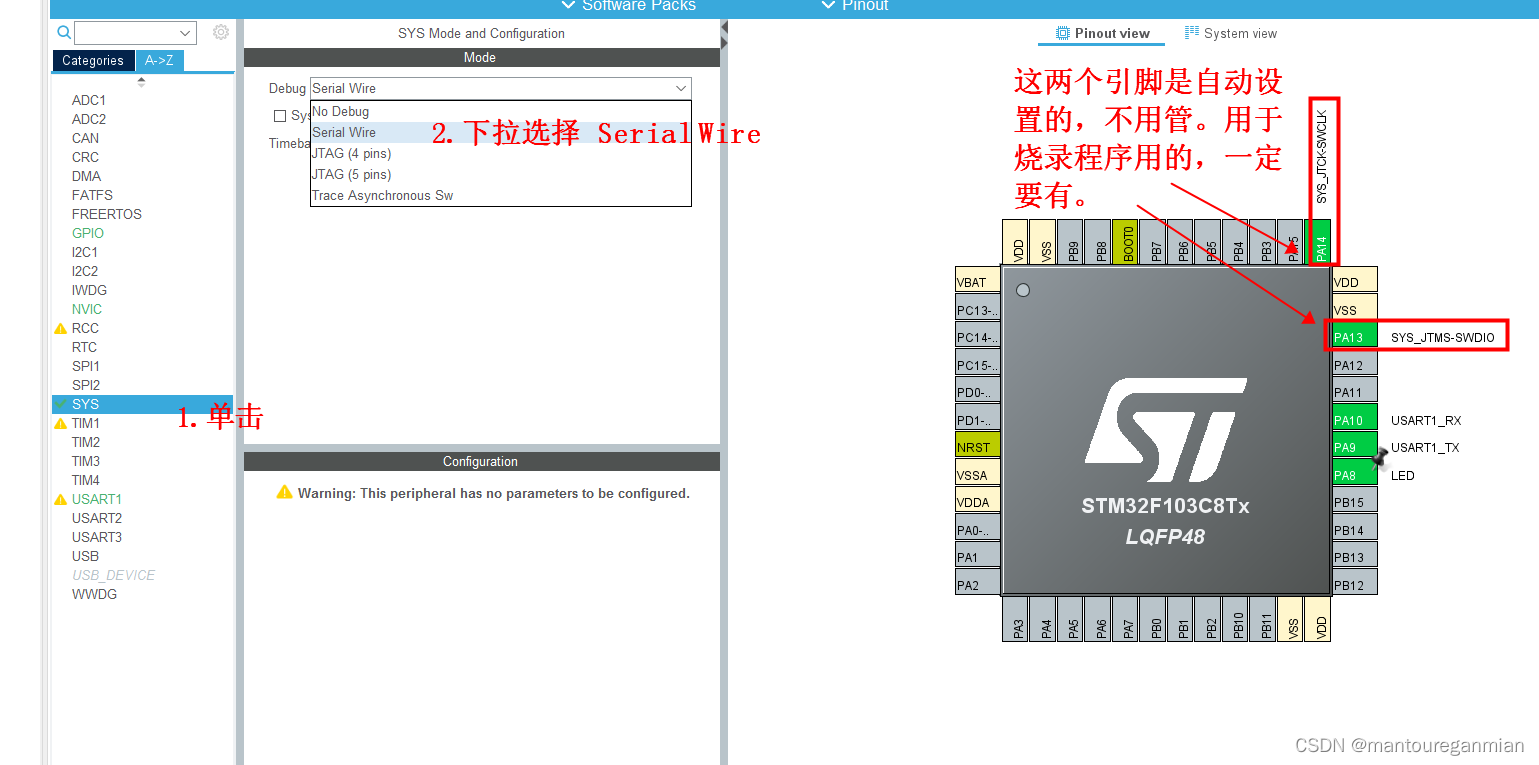Select GPIO in the list
The height and width of the screenshot is (765, 1539).
coord(88,233)
